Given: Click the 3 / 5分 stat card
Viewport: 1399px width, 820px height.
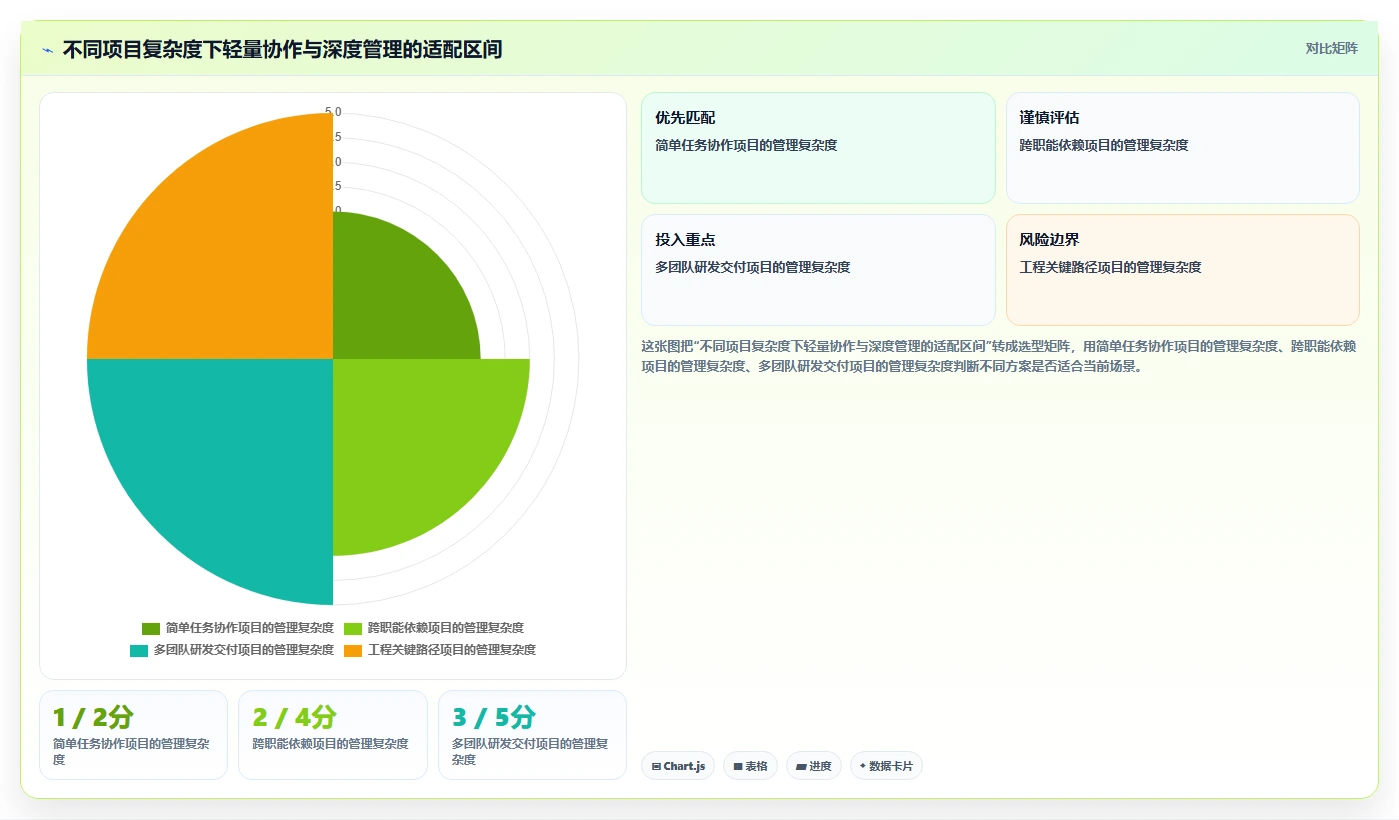Looking at the screenshot, I should click(x=532, y=735).
